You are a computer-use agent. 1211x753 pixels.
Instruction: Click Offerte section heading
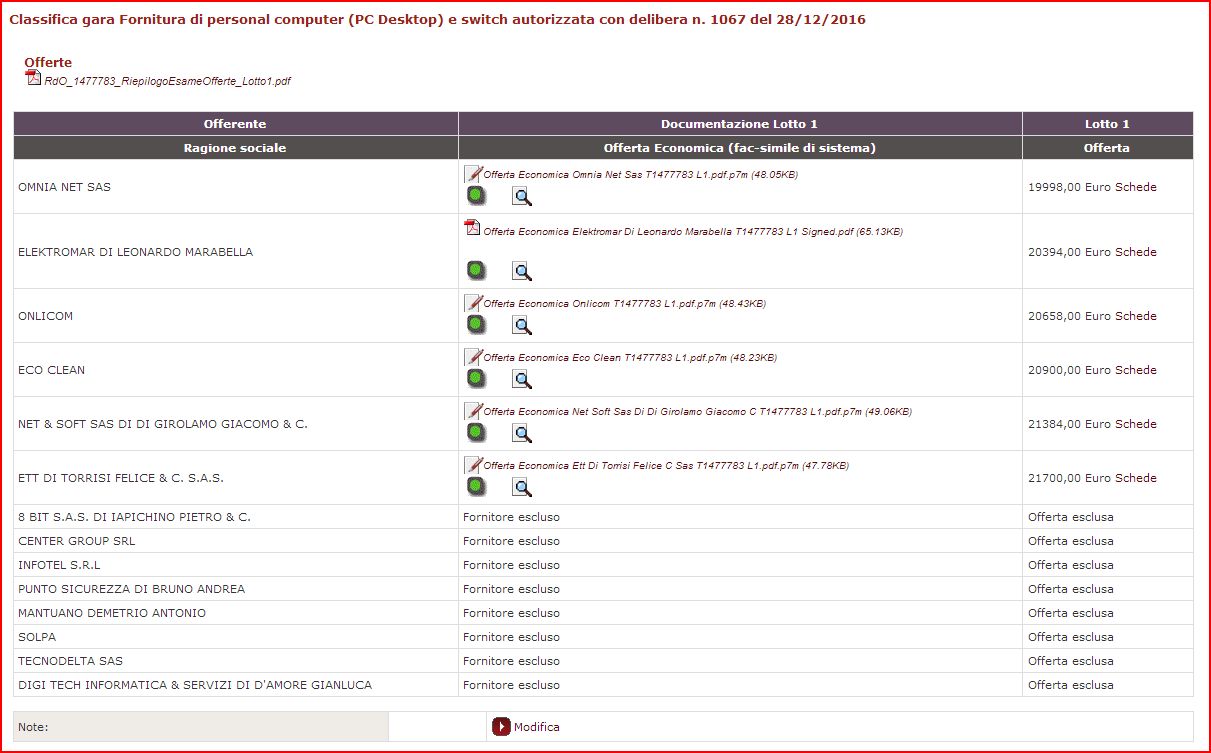48,62
